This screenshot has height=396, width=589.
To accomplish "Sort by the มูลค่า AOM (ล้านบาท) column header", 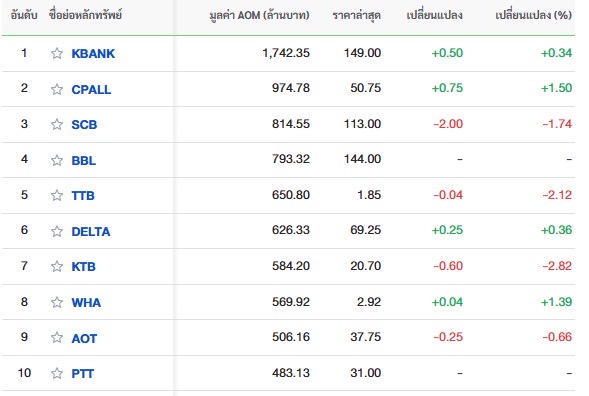I will tap(260, 15).
